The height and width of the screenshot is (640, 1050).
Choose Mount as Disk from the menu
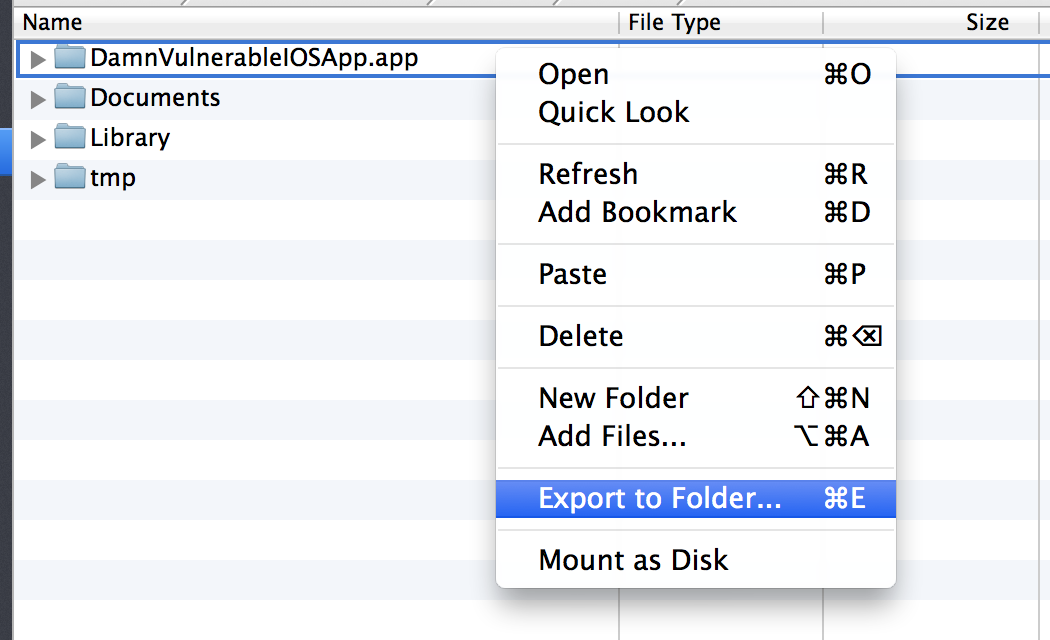(x=696, y=560)
